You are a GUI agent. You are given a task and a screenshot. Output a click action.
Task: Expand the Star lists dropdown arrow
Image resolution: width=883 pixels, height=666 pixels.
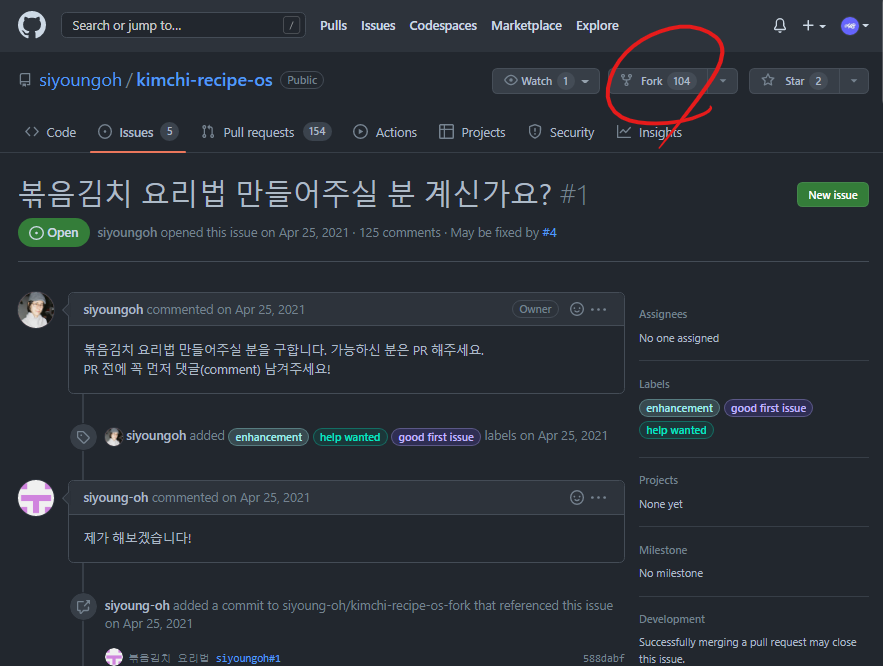(x=854, y=81)
